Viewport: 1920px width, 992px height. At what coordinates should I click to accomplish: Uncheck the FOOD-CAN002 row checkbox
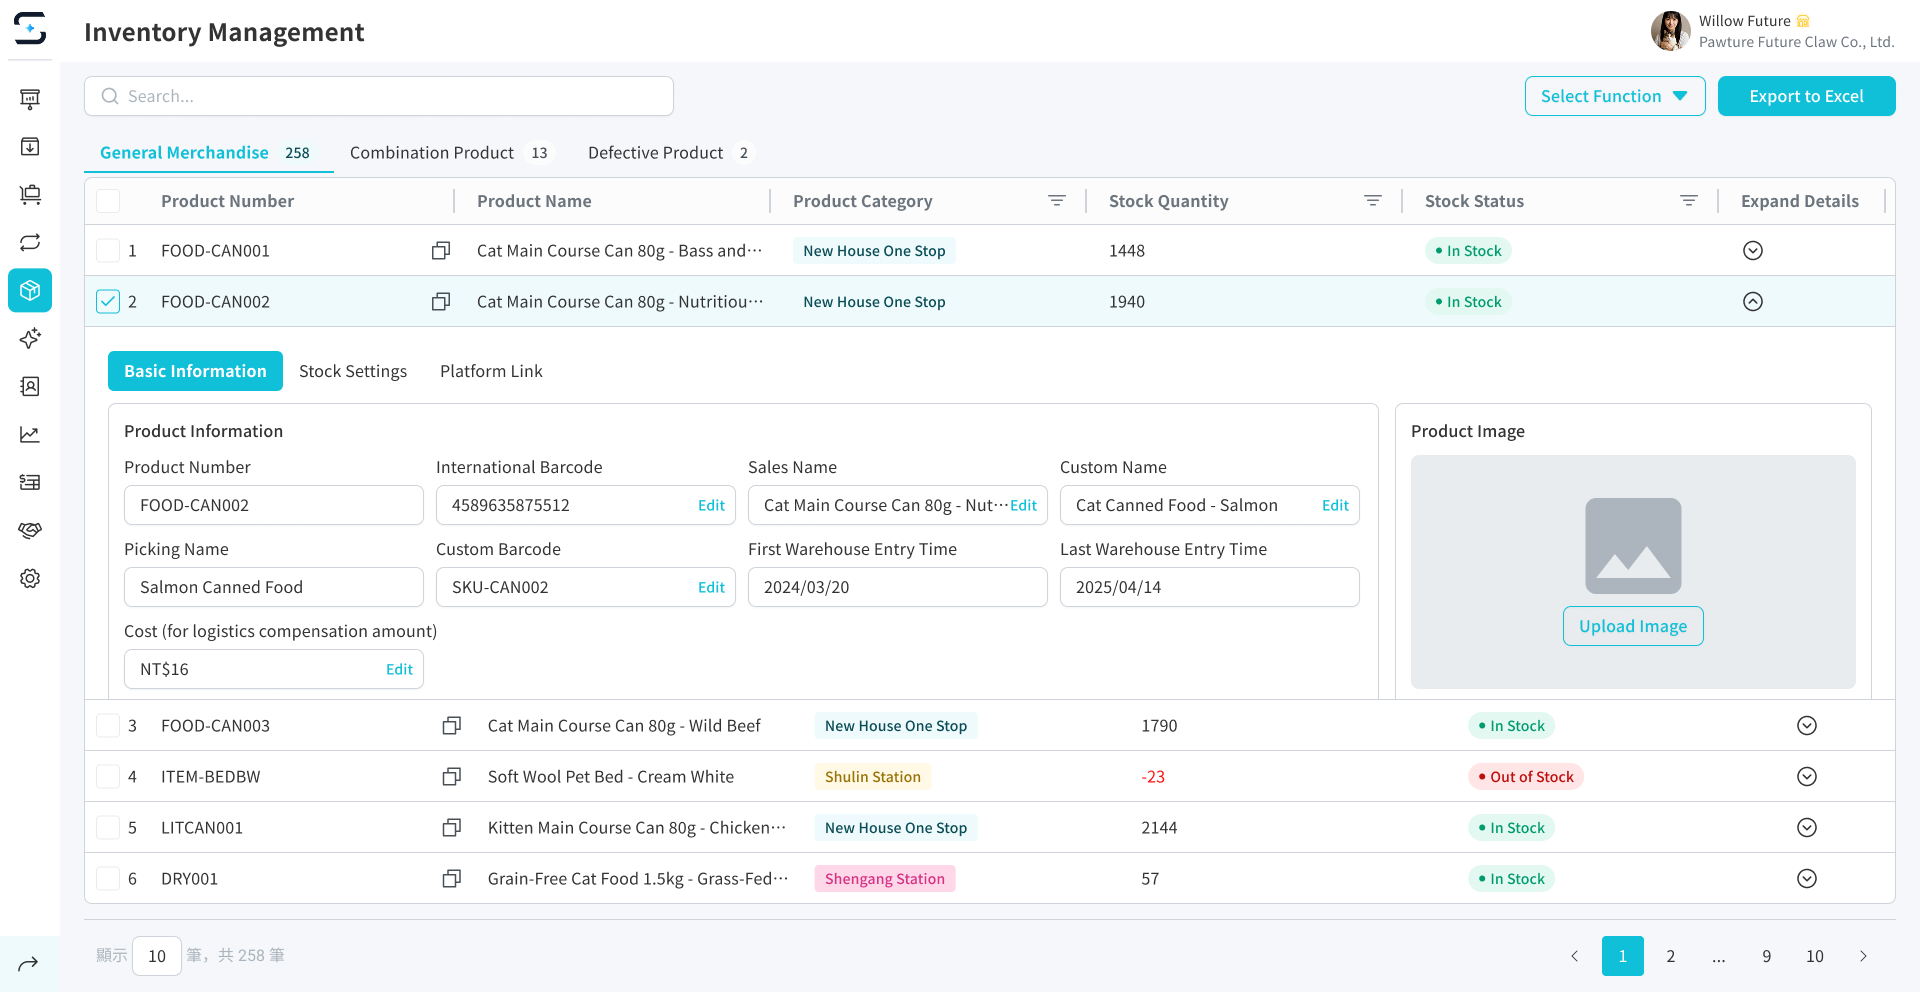coord(108,302)
